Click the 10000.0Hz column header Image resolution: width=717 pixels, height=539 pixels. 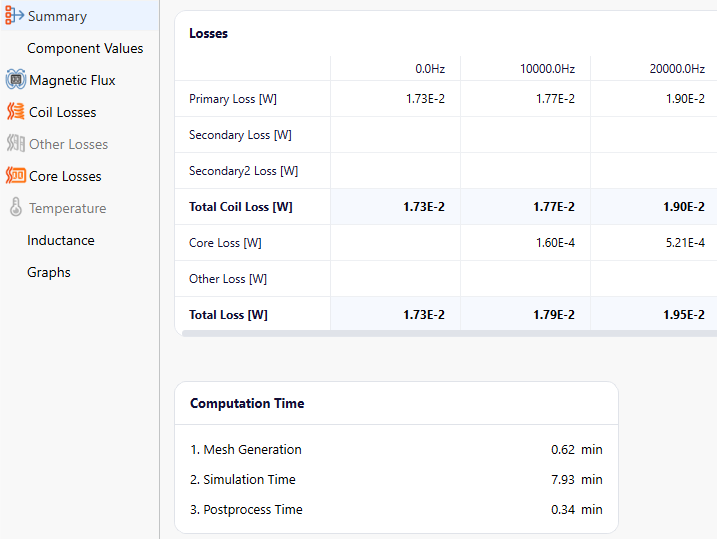coord(547,69)
